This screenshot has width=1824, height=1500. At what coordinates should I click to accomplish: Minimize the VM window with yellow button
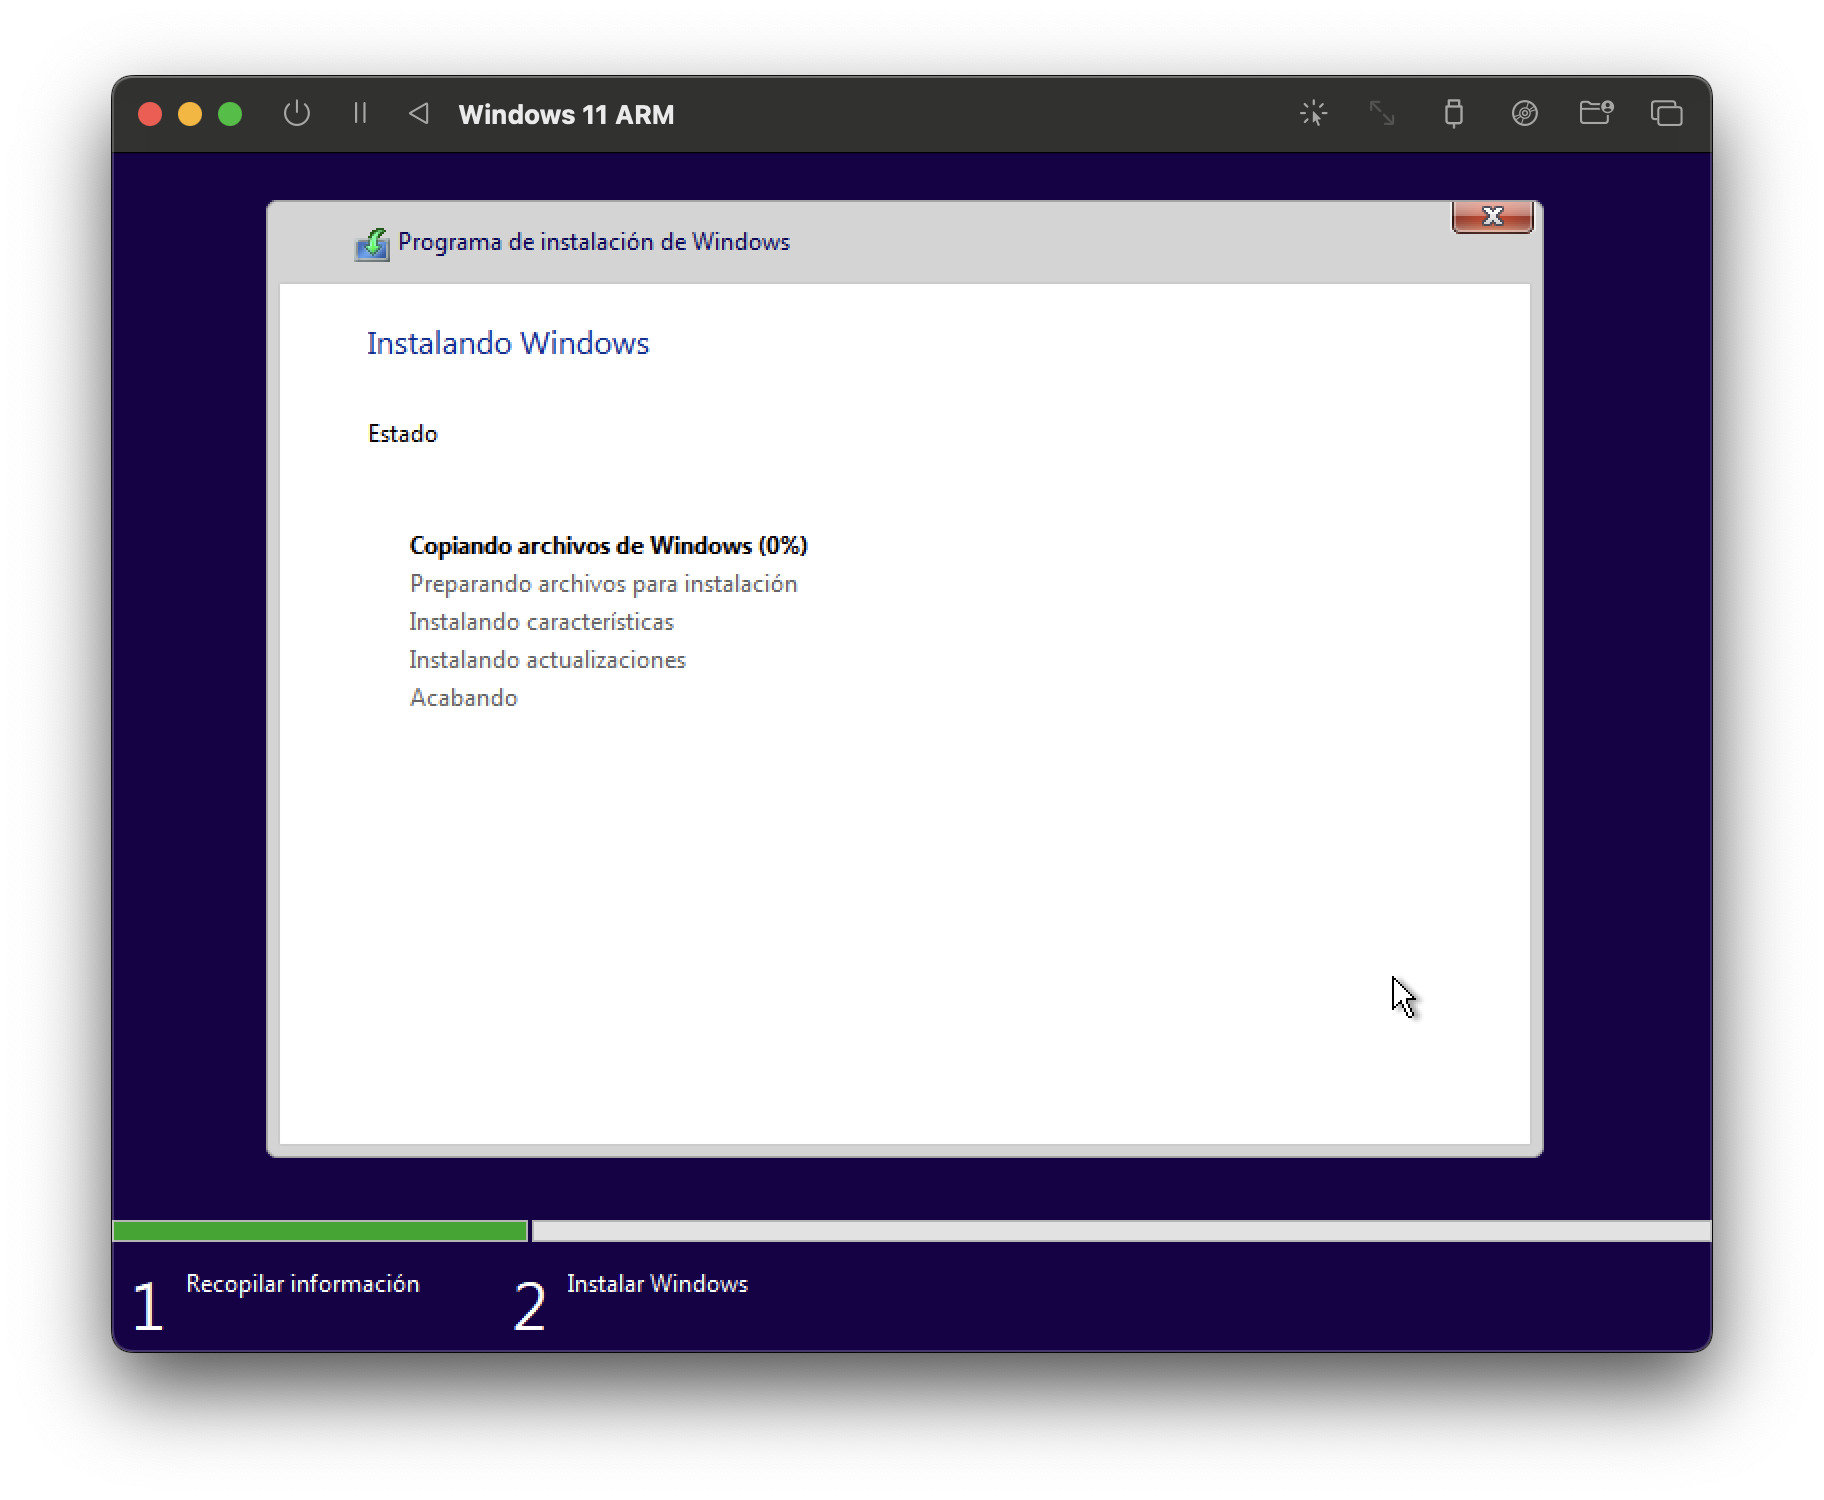pyautogui.click(x=190, y=114)
